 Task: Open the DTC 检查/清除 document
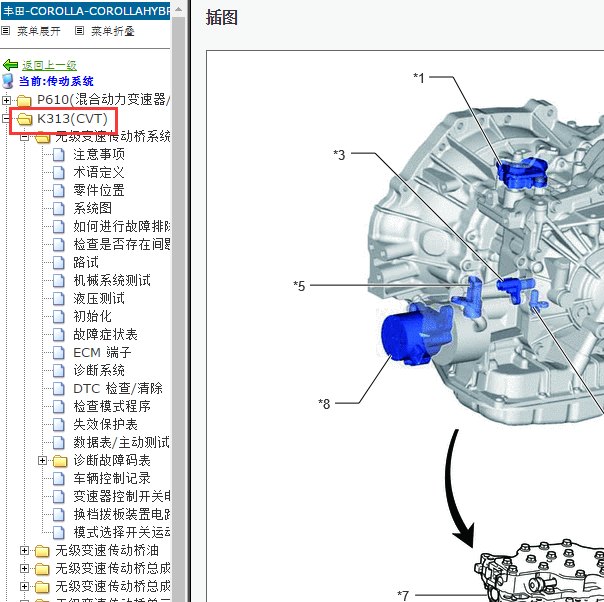point(118,388)
